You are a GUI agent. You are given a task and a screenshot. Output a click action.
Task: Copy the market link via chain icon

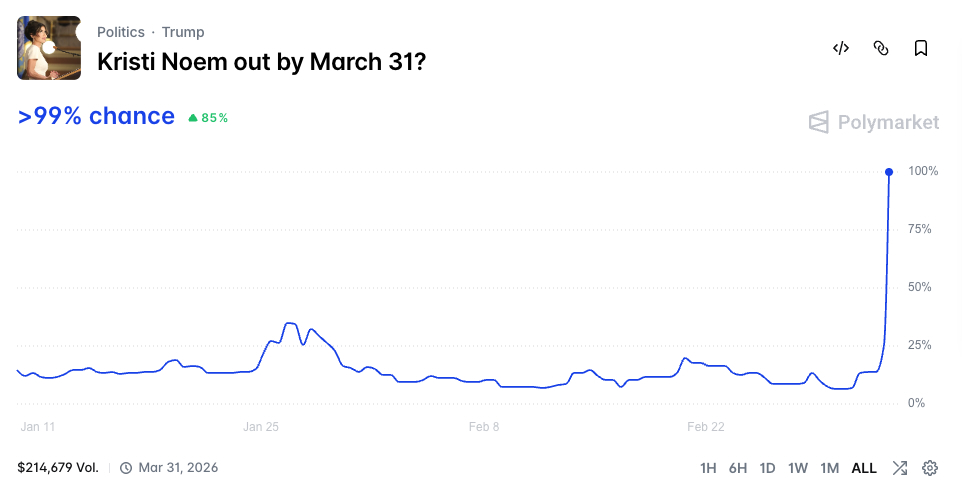pyautogui.click(x=881, y=48)
